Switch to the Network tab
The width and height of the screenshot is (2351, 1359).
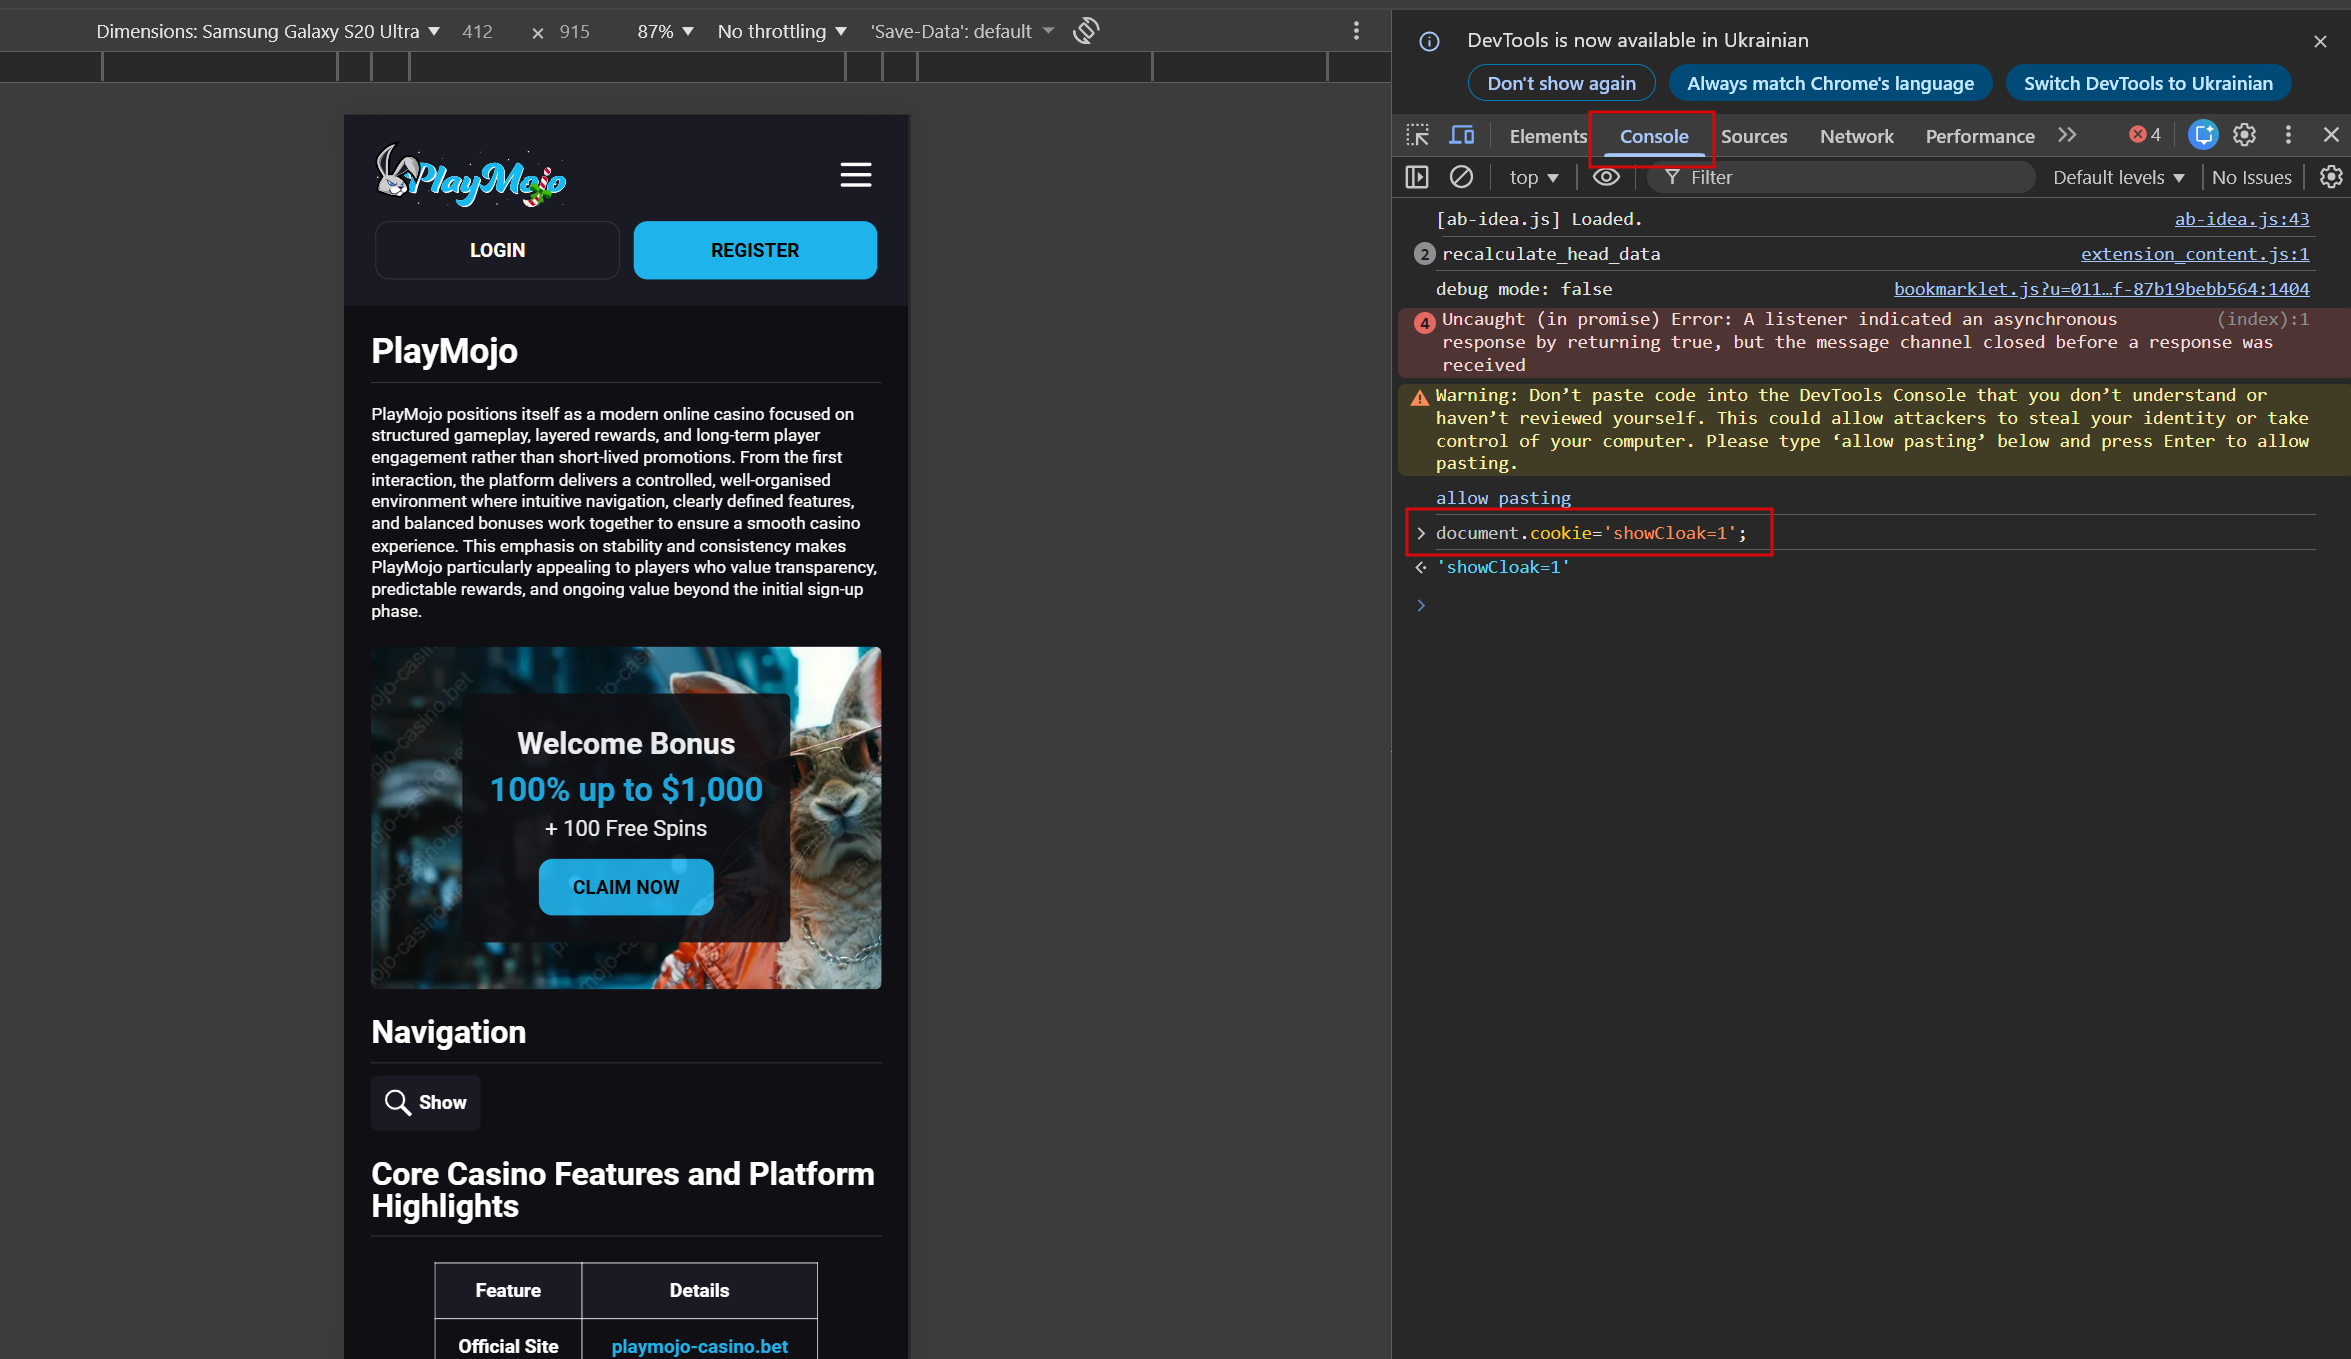point(1856,136)
